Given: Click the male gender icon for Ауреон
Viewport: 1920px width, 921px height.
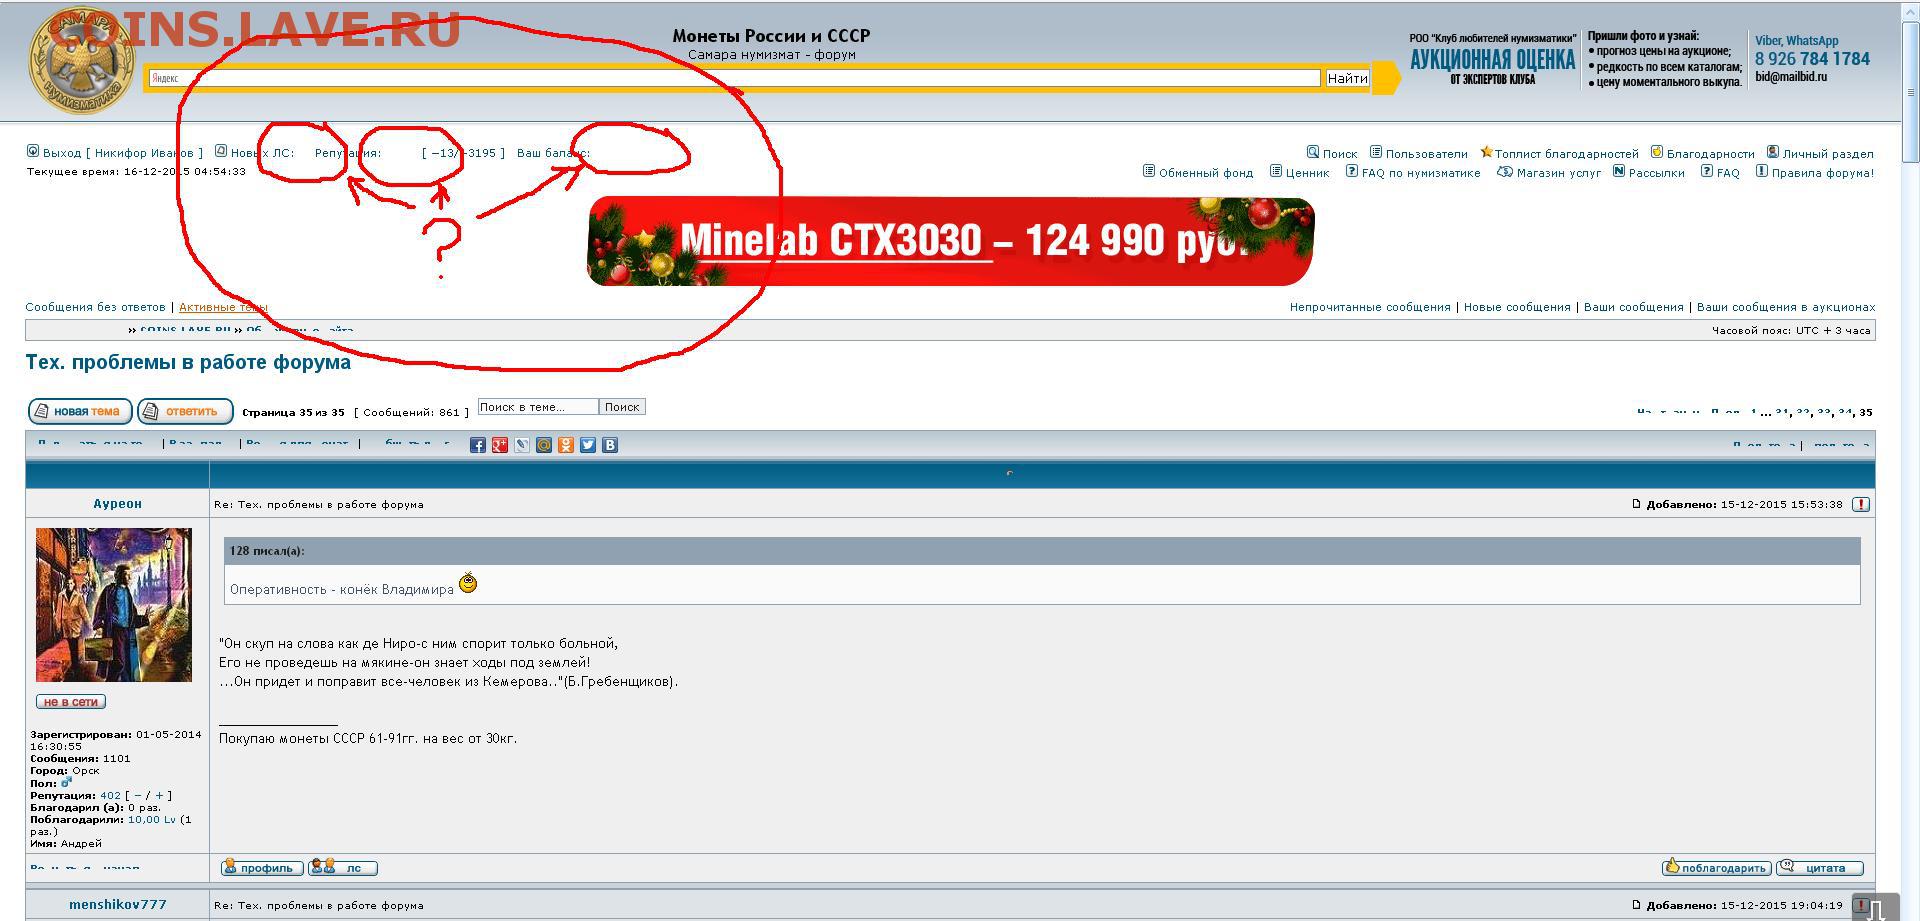Looking at the screenshot, I should tap(66, 782).
